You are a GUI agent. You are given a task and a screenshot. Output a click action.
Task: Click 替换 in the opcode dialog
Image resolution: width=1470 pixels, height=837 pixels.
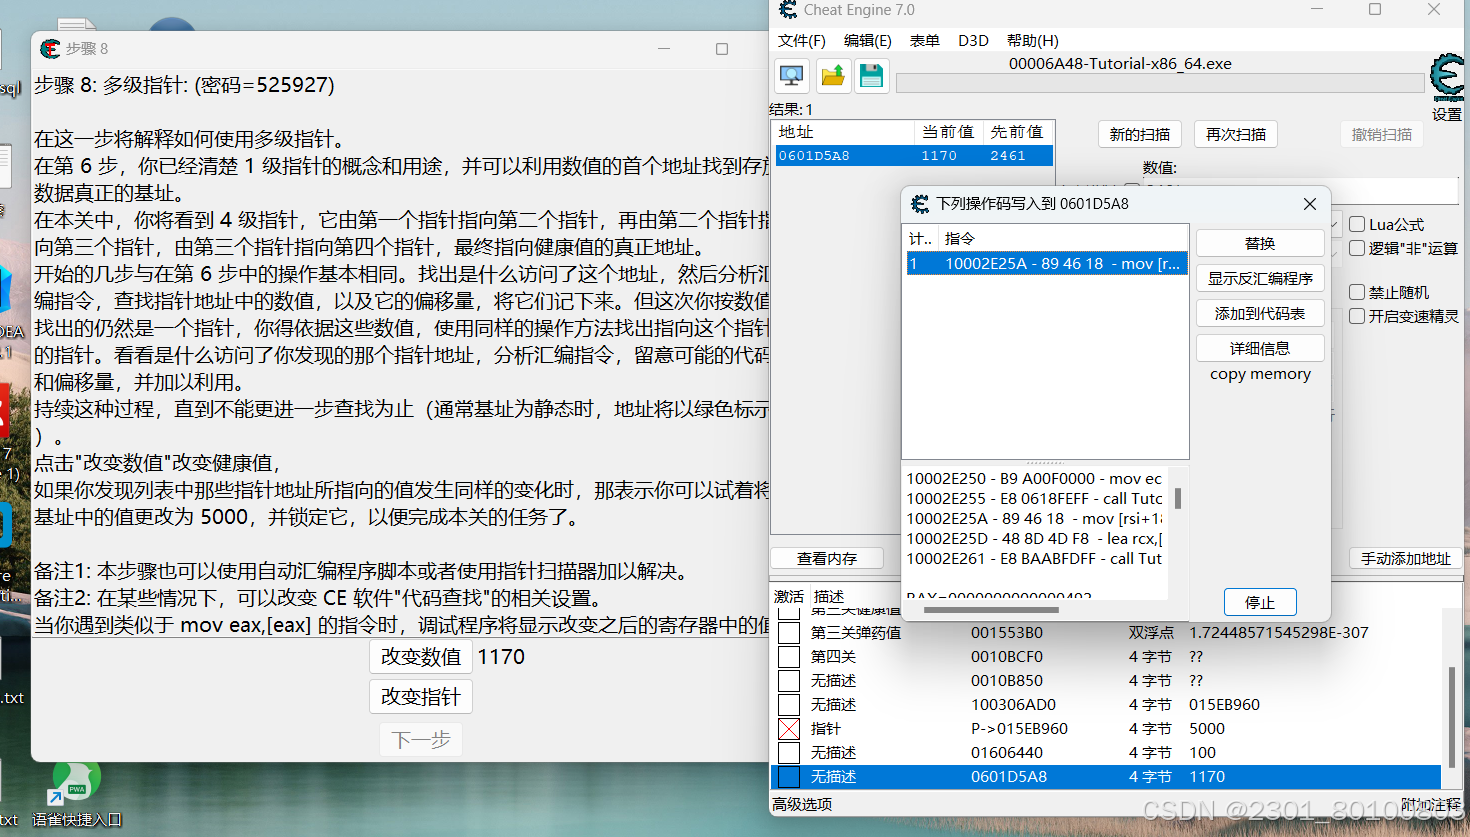1260,243
